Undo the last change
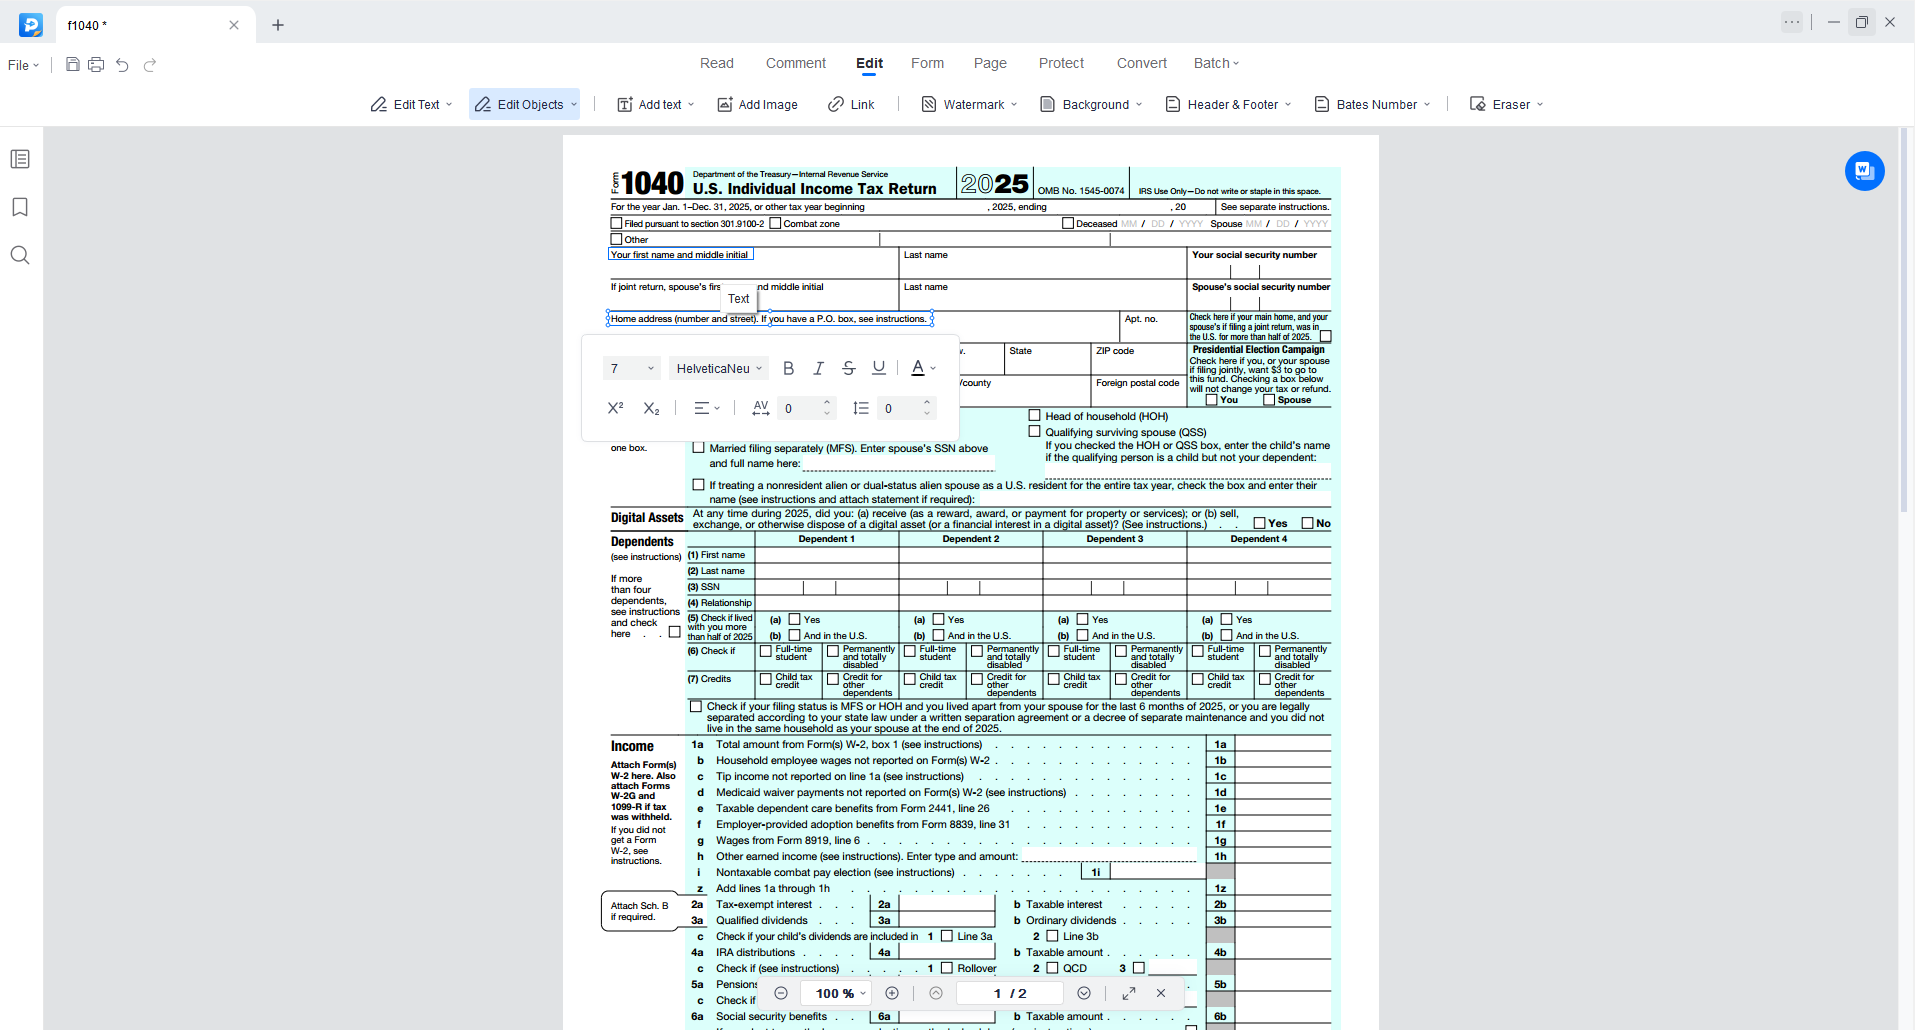 click(x=122, y=64)
